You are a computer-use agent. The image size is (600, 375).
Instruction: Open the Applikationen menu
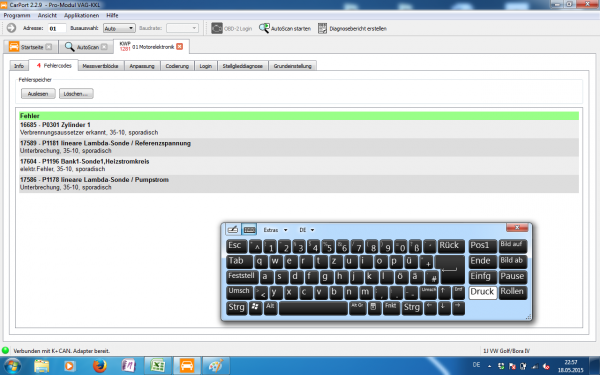(82, 15)
